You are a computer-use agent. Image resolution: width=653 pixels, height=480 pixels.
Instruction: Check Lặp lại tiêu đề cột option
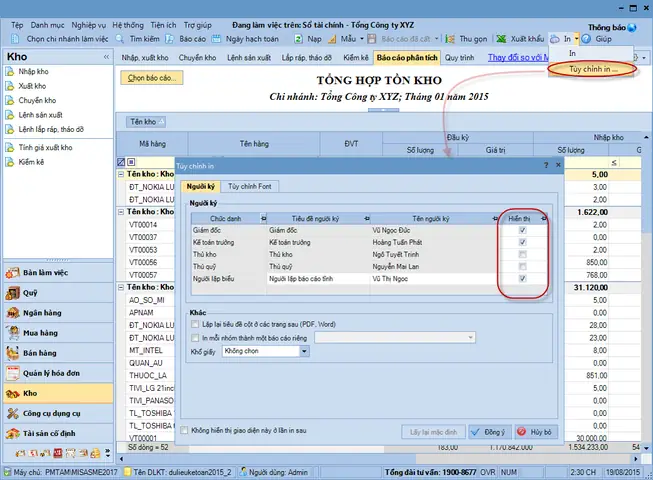194,324
